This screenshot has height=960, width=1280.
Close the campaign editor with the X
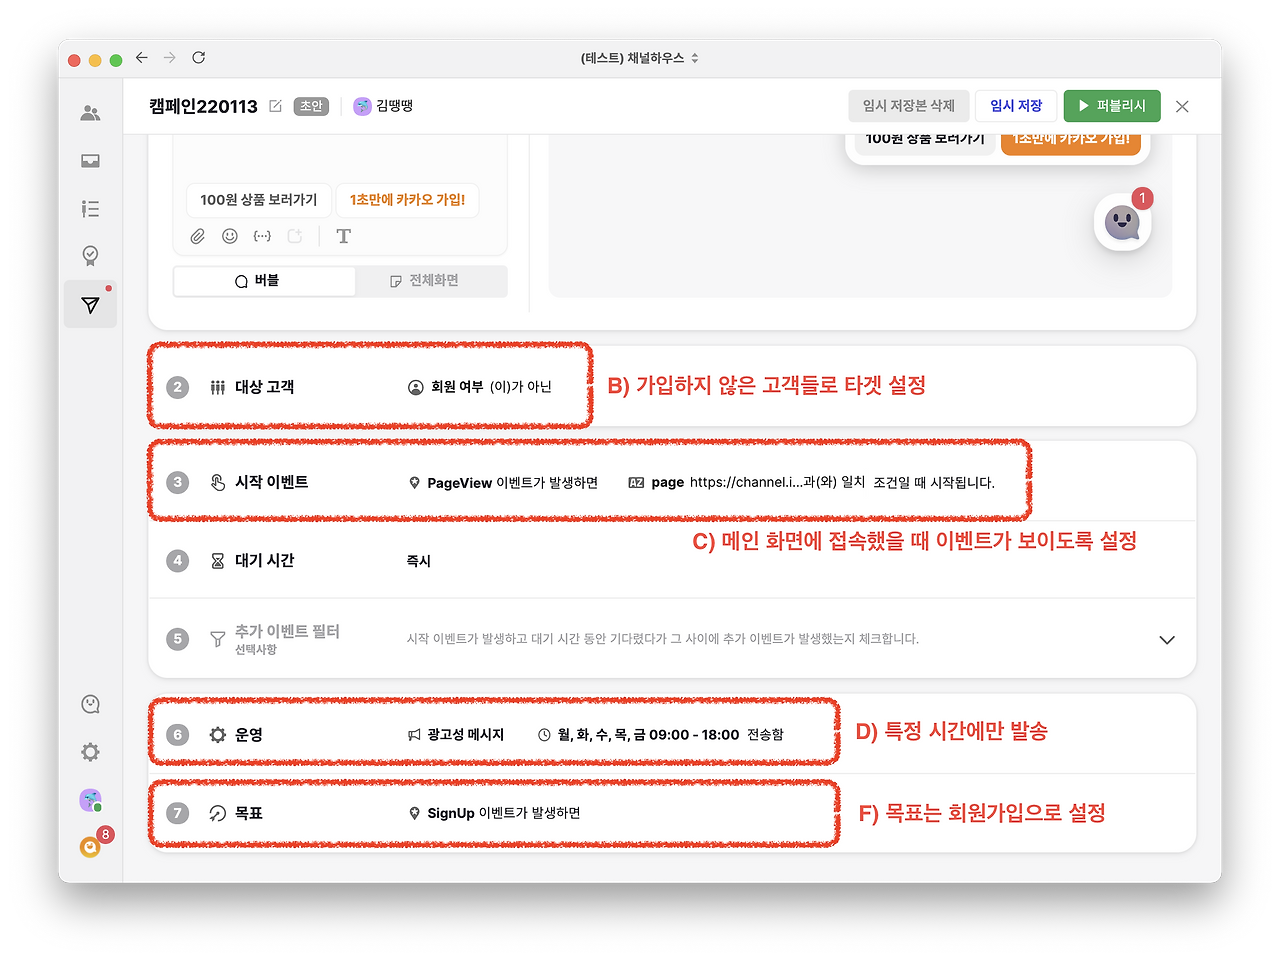[1182, 106]
